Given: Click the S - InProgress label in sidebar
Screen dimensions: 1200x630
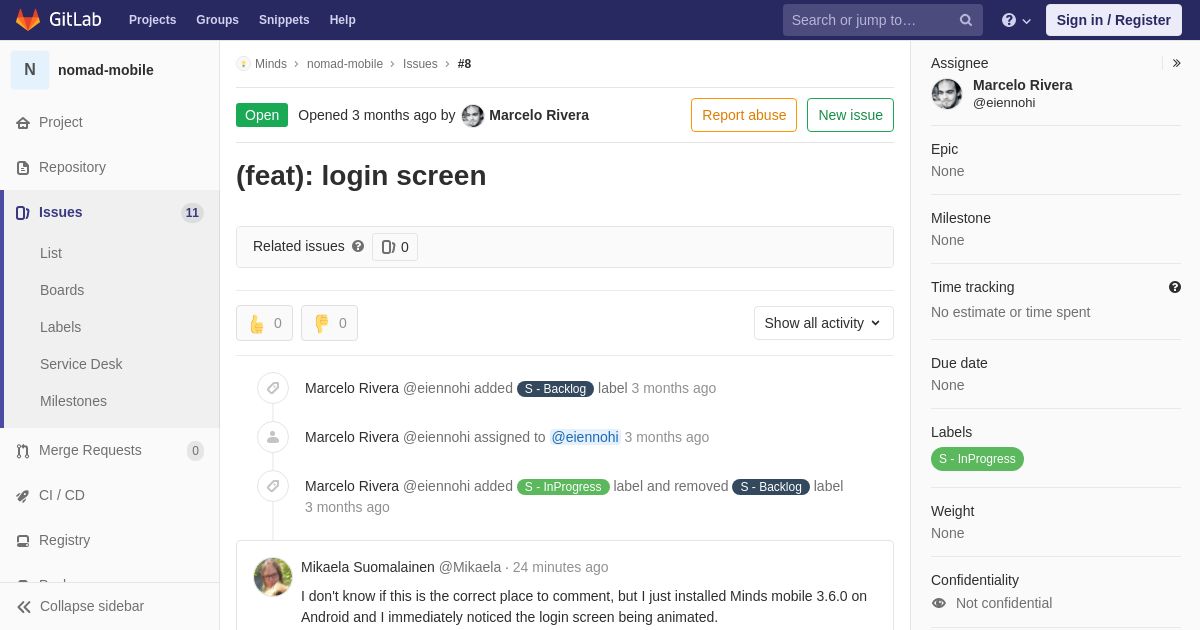Looking at the screenshot, I should (x=977, y=459).
